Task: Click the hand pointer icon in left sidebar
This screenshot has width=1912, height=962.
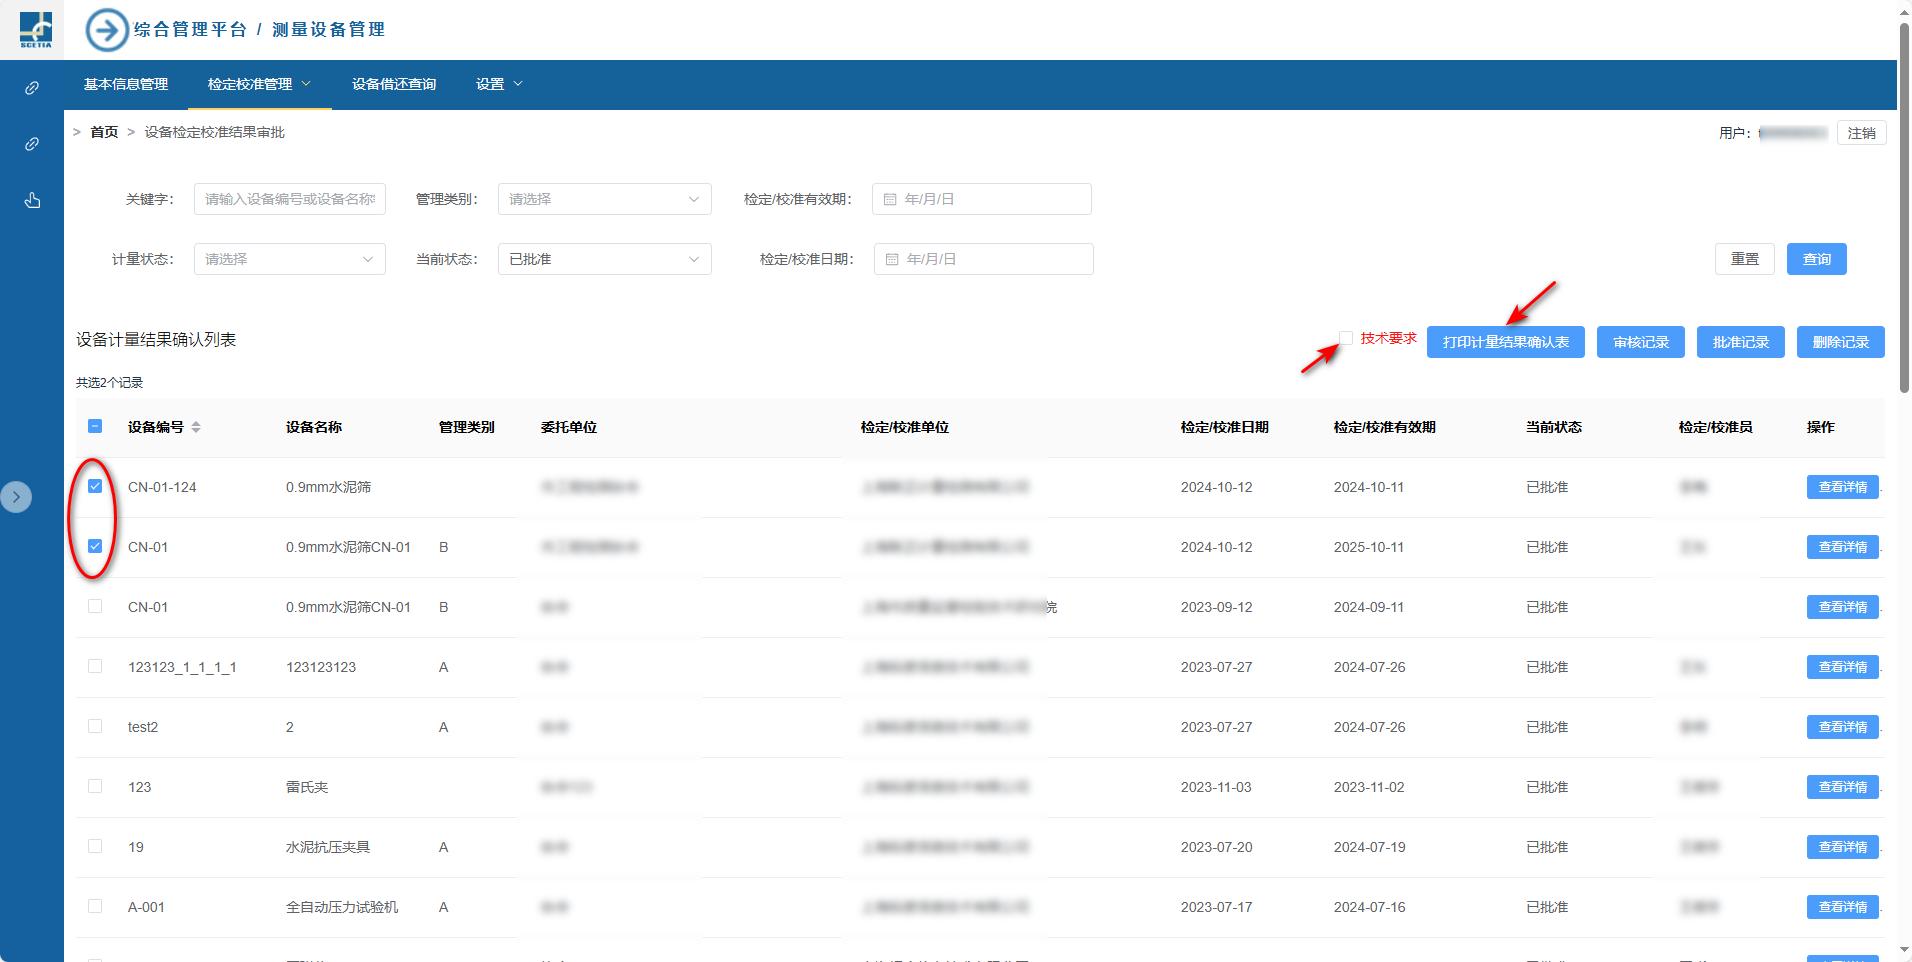Action: click(32, 200)
